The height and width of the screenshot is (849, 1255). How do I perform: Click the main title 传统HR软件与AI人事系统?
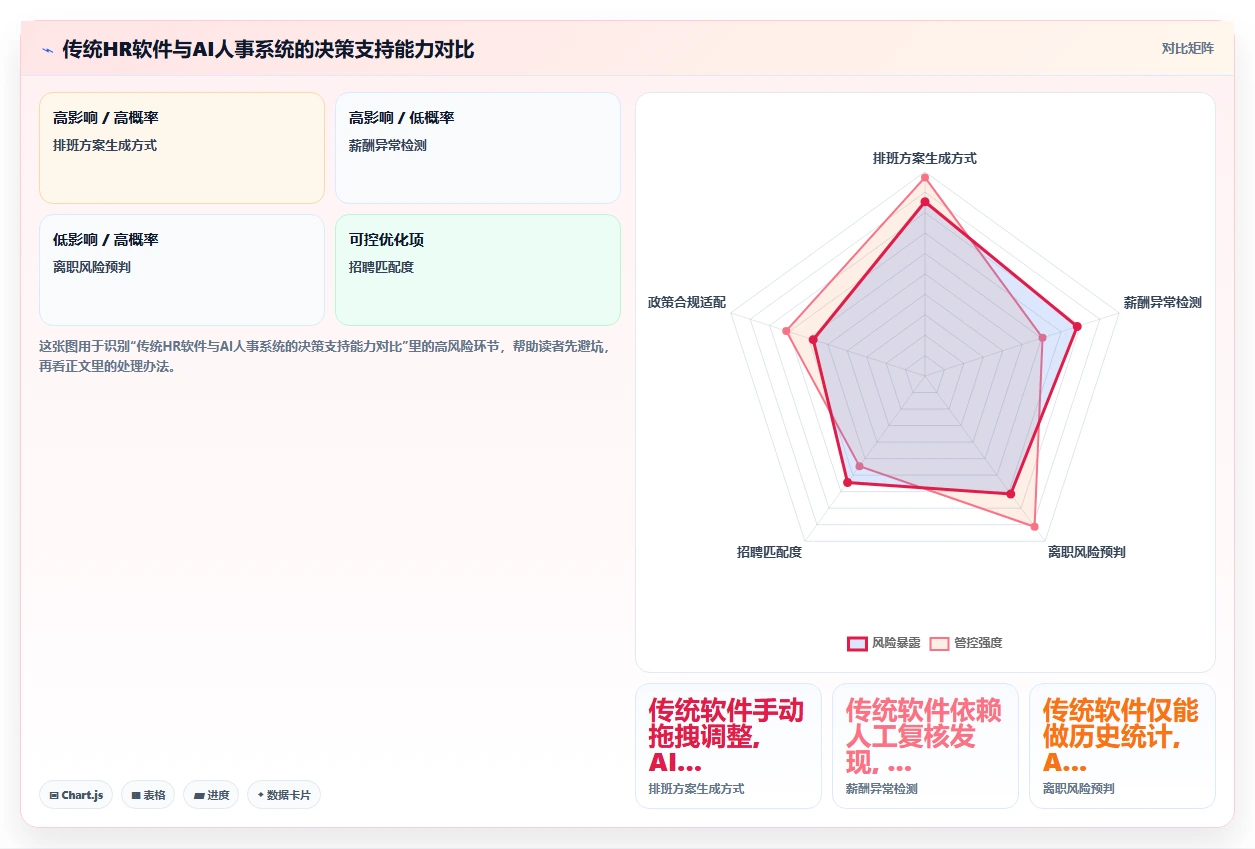268,49
